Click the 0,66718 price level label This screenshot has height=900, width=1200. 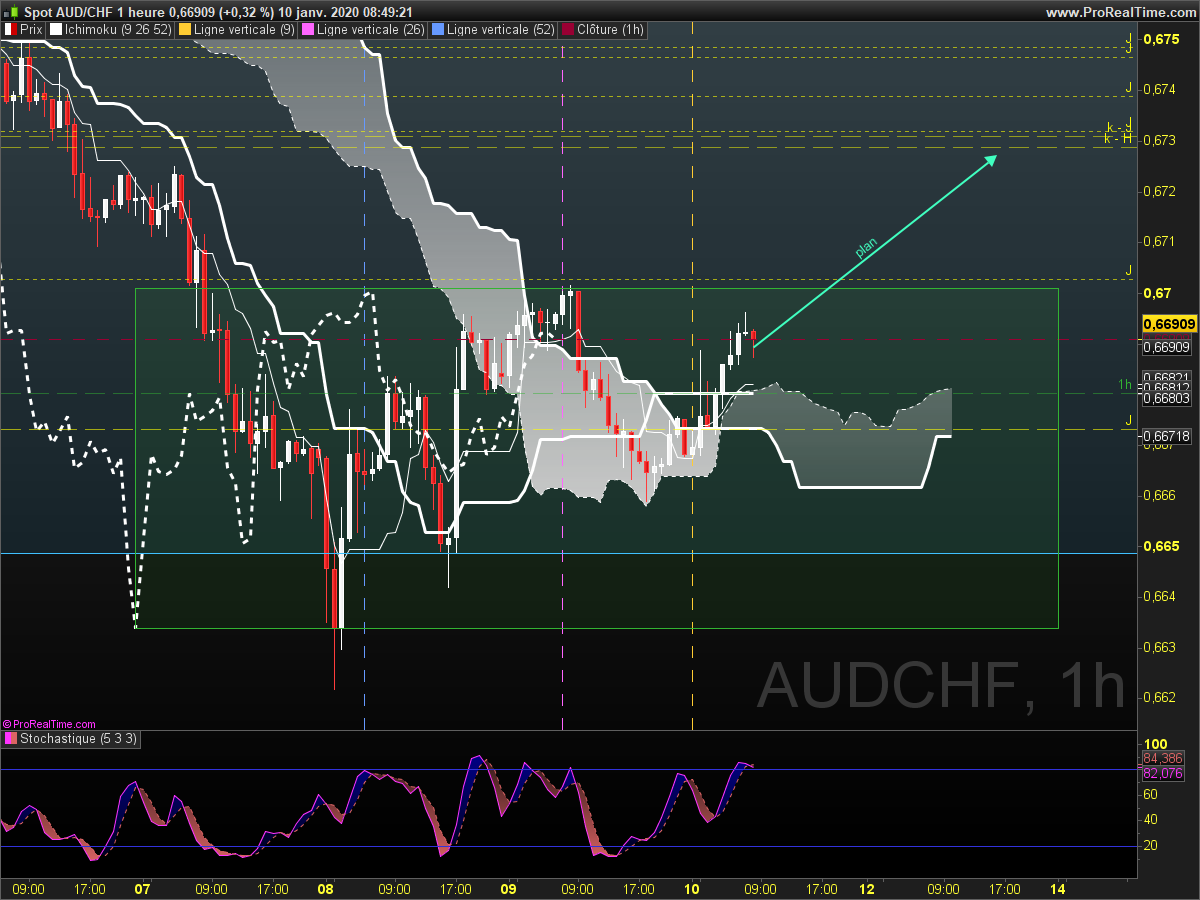click(1165, 436)
